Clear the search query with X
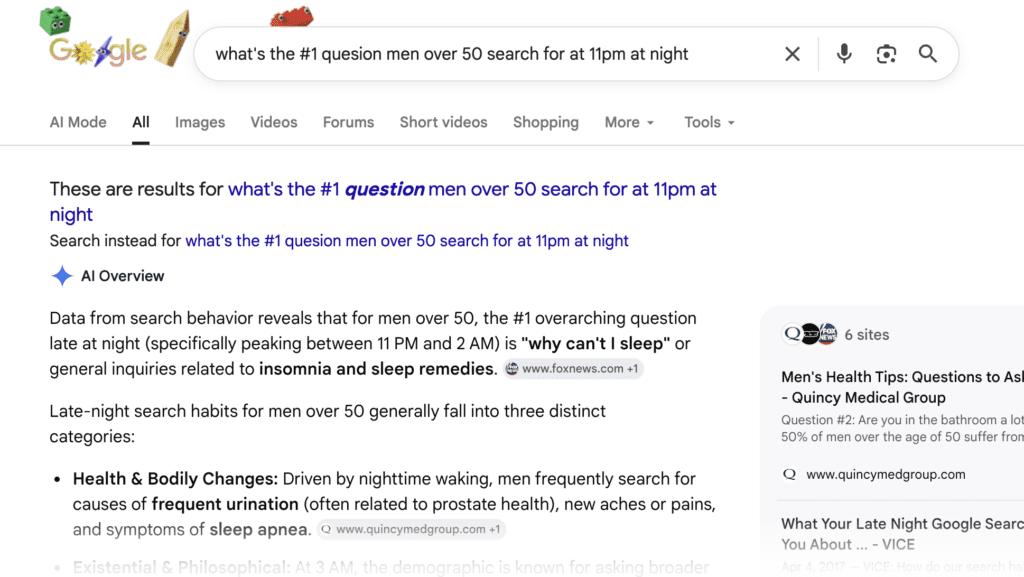 coord(792,54)
